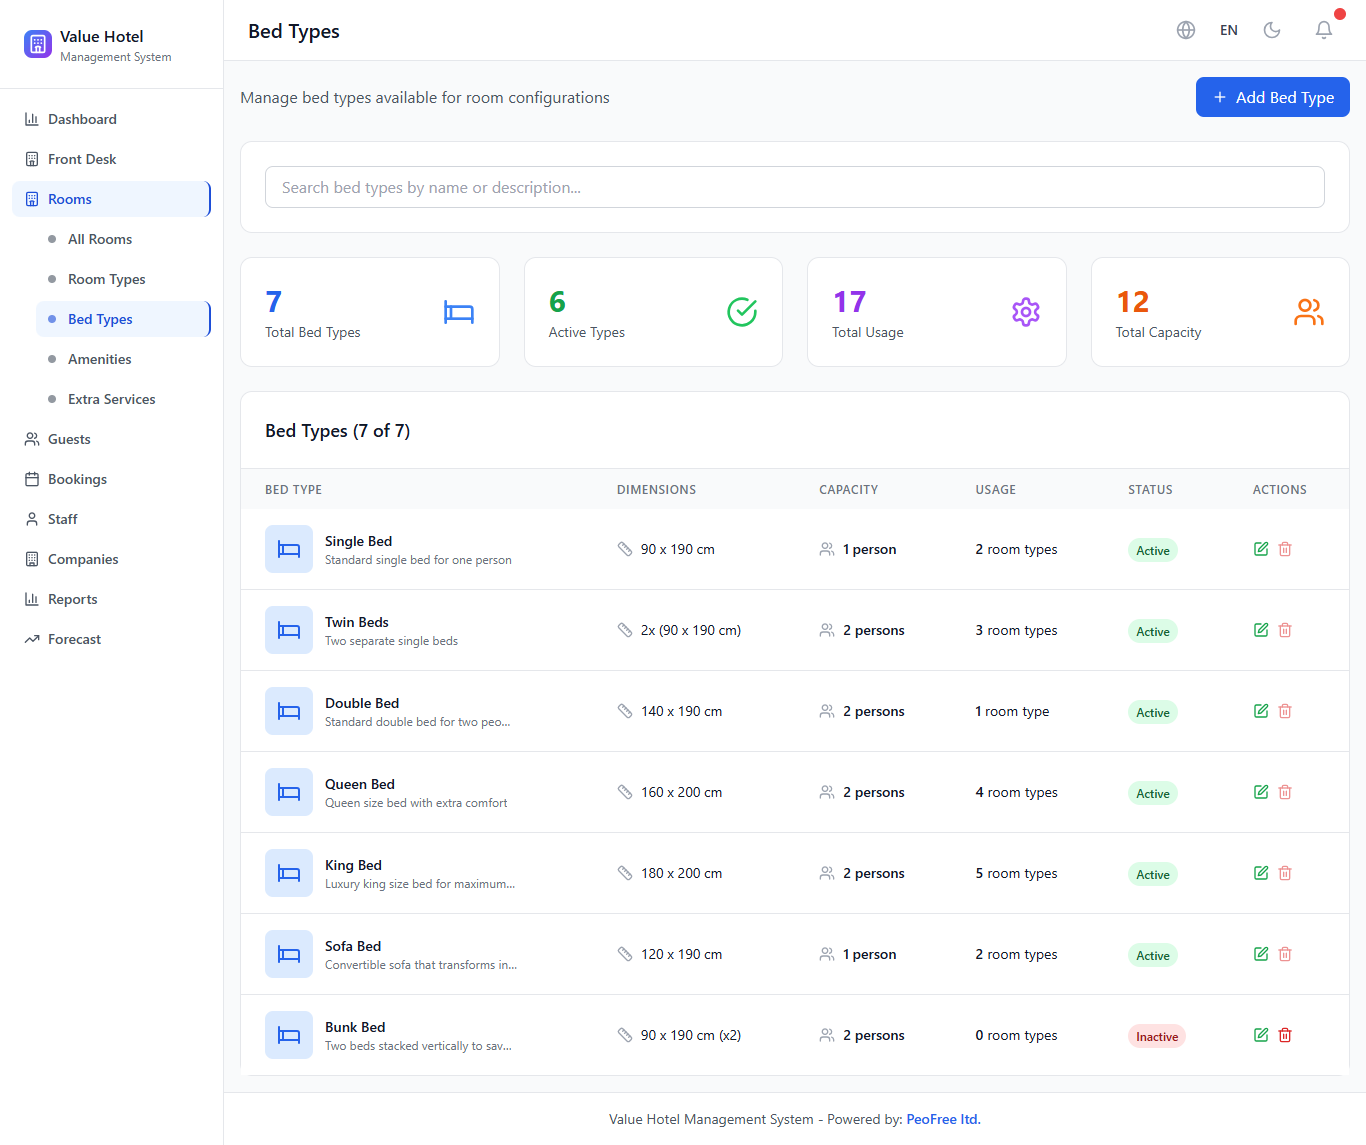Click the bed types search field
1366x1145 pixels.
click(794, 187)
